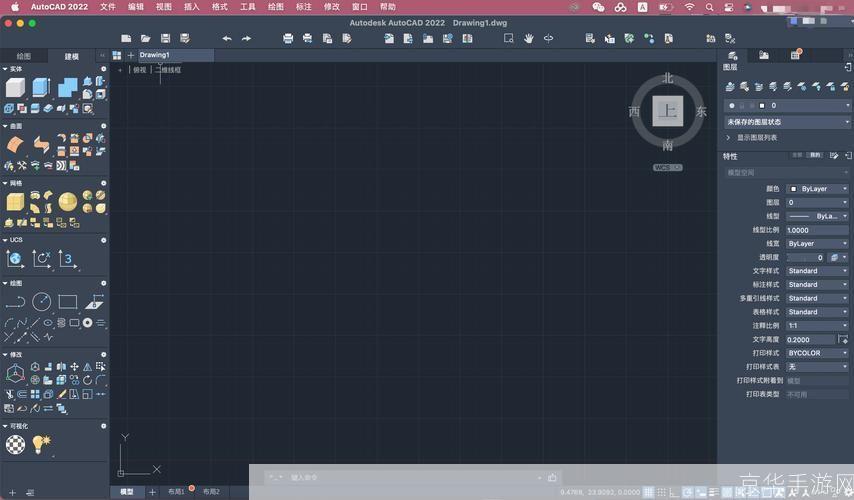Screen dimensions: 854x500
Task: Select the Move tool with four arrows
Action: pos(74,367)
